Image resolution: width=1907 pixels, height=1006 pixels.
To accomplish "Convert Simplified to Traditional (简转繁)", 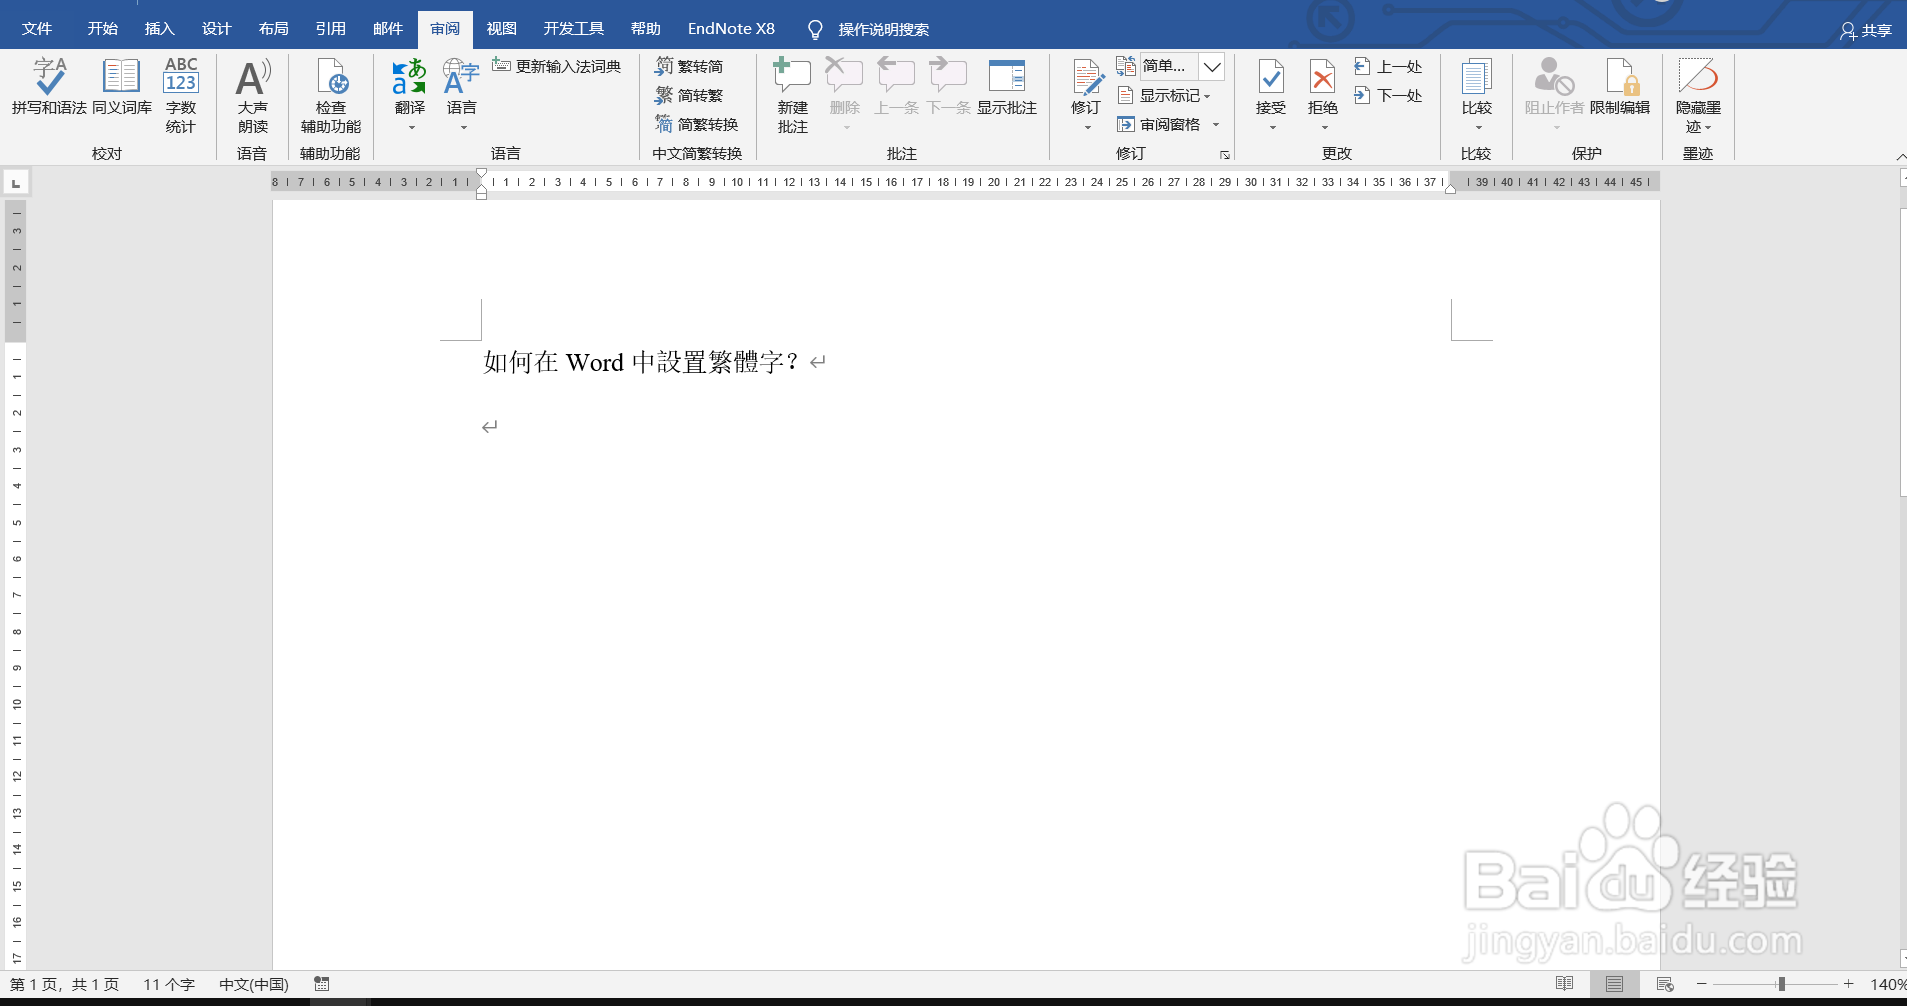I will pos(689,95).
